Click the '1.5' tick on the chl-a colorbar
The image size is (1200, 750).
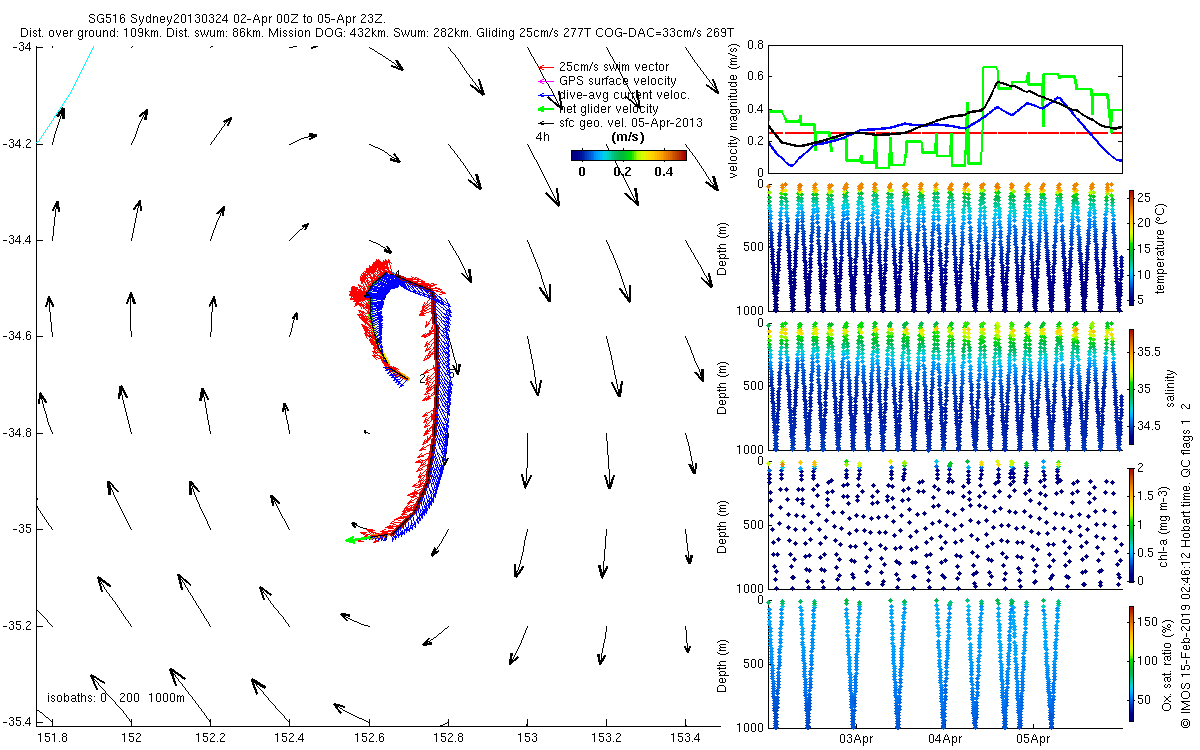[1146, 494]
